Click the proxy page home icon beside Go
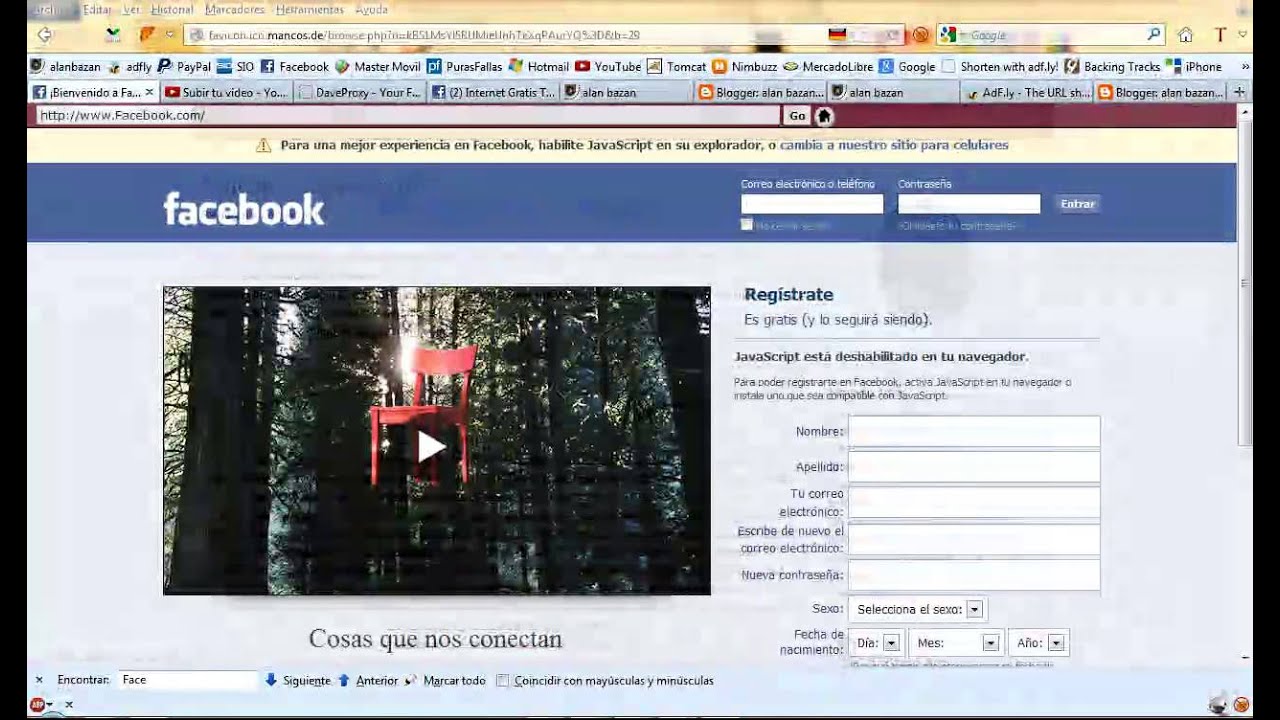1280x720 pixels. tap(824, 116)
